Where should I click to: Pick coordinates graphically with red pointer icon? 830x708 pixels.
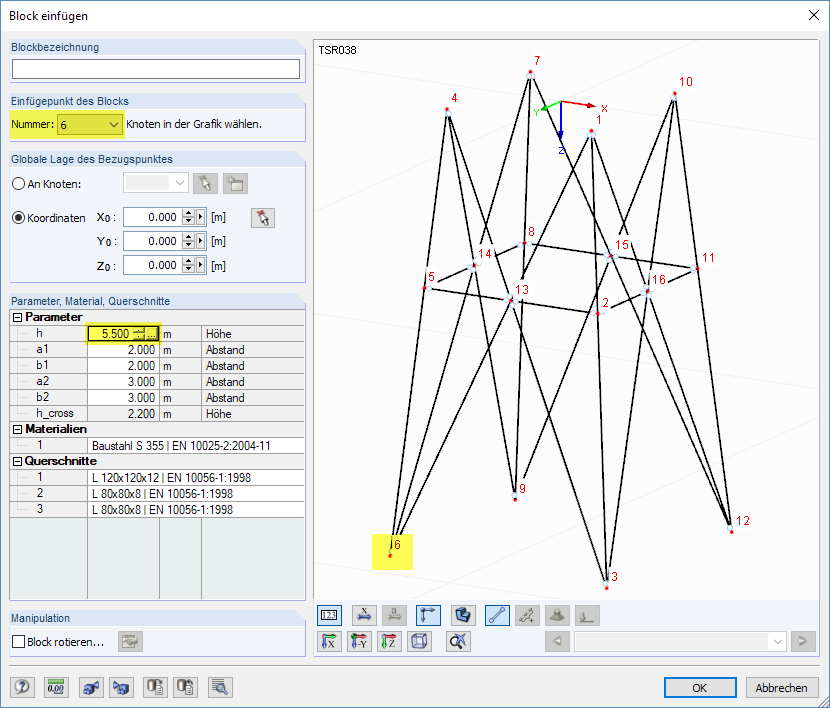(263, 217)
